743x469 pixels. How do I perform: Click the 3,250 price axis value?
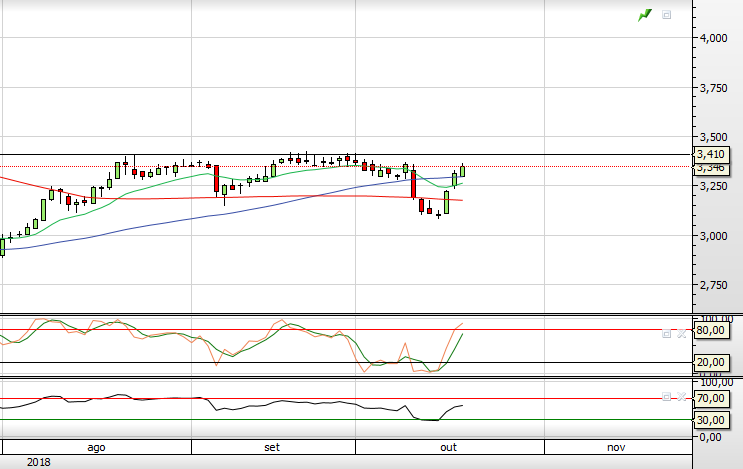click(x=714, y=186)
